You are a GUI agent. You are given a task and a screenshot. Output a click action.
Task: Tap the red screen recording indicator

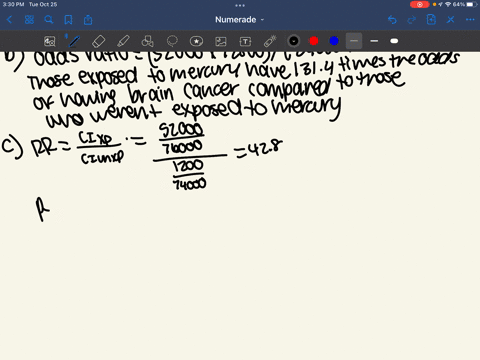(420, 4)
